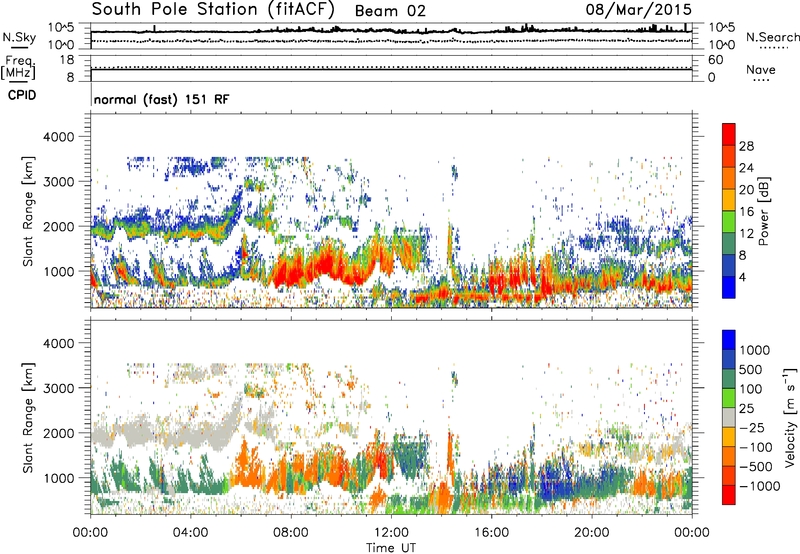This screenshot has width=800, height=554.
Task: Click the 'CPID' label
Action: point(22,95)
